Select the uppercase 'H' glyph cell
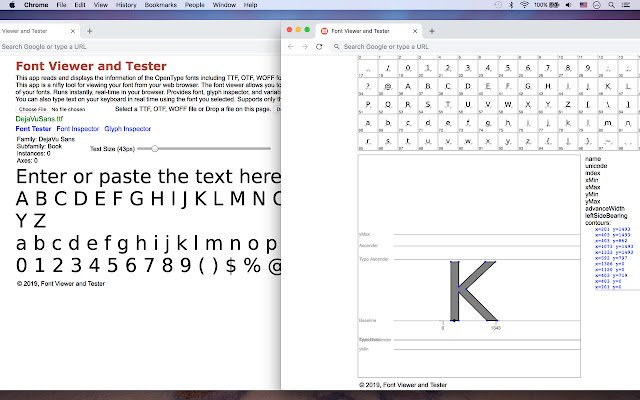Viewport: 640px width, 400px height. click(548, 87)
